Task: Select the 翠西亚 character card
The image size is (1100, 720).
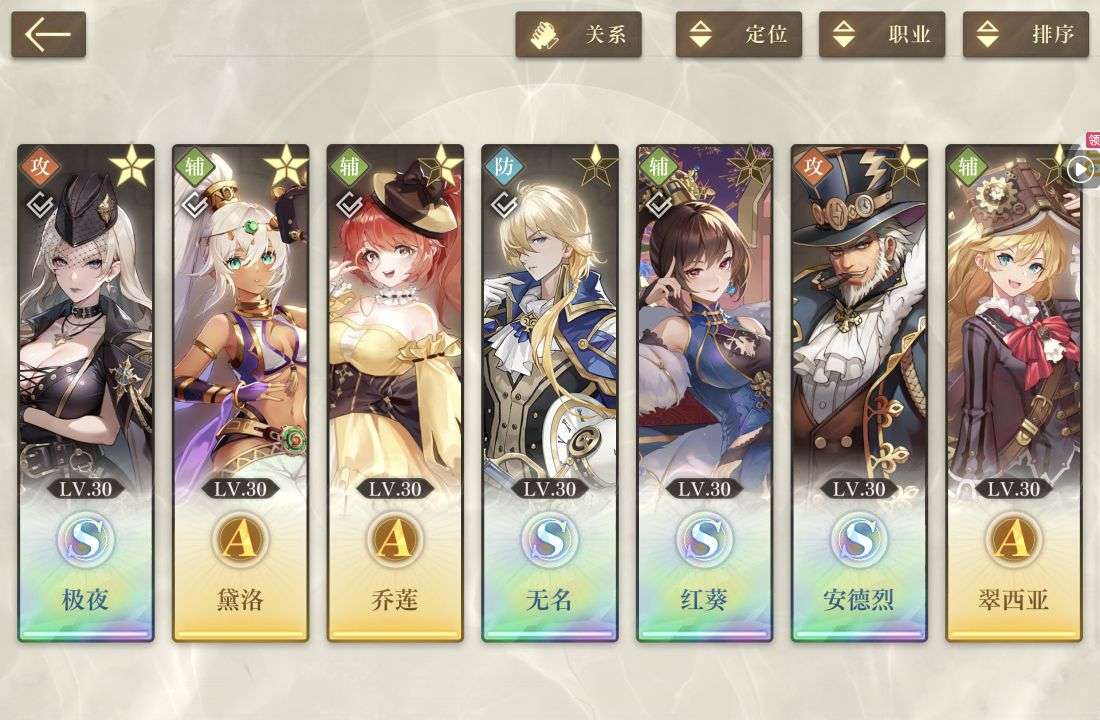Action: (x=1014, y=393)
